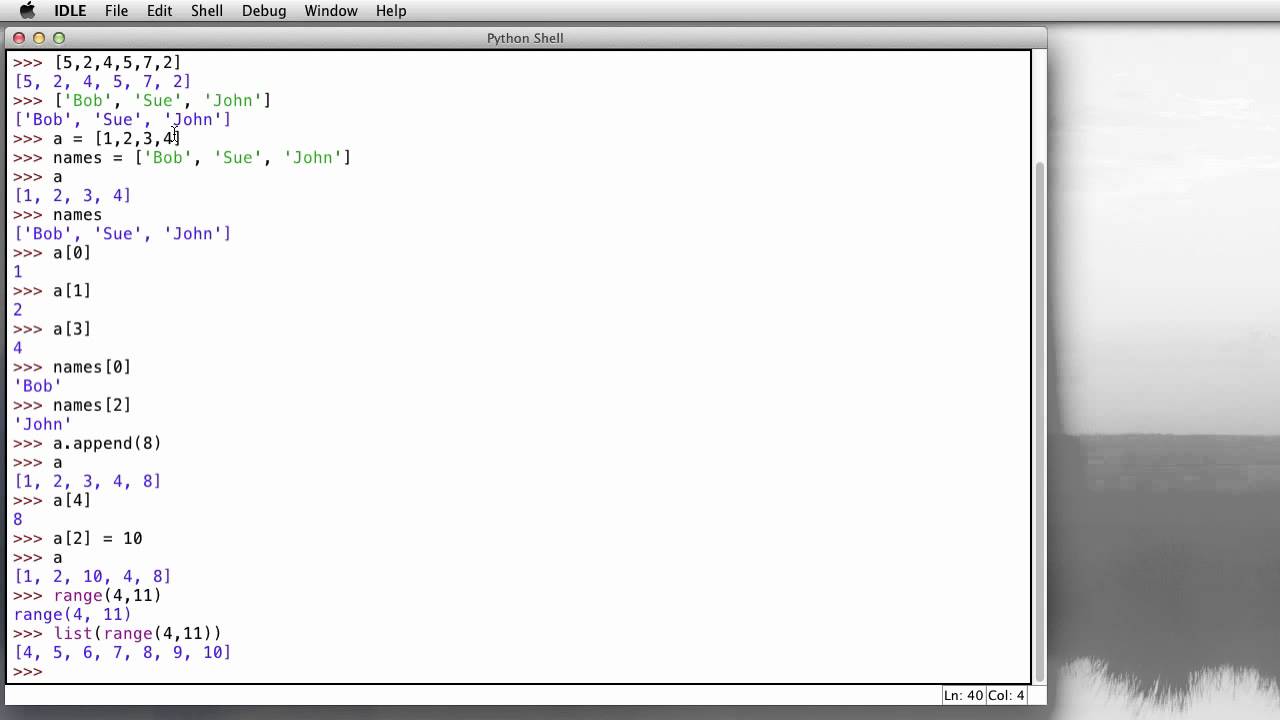This screenshot has width=1280, height=720.
Task: Click the output '[5, 2, 4, 5, 7, 2]'
Action: pyautogui.click(x=102, y=81)
